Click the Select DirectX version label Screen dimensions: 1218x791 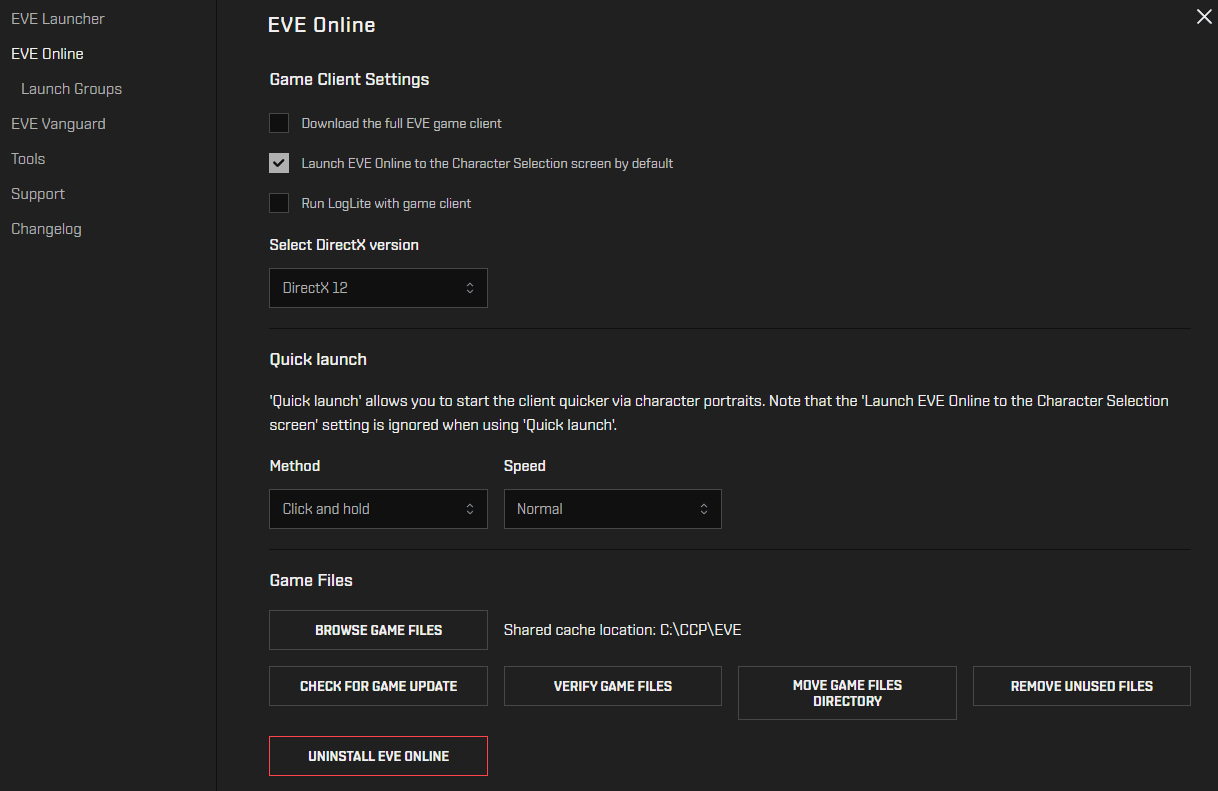344,245
